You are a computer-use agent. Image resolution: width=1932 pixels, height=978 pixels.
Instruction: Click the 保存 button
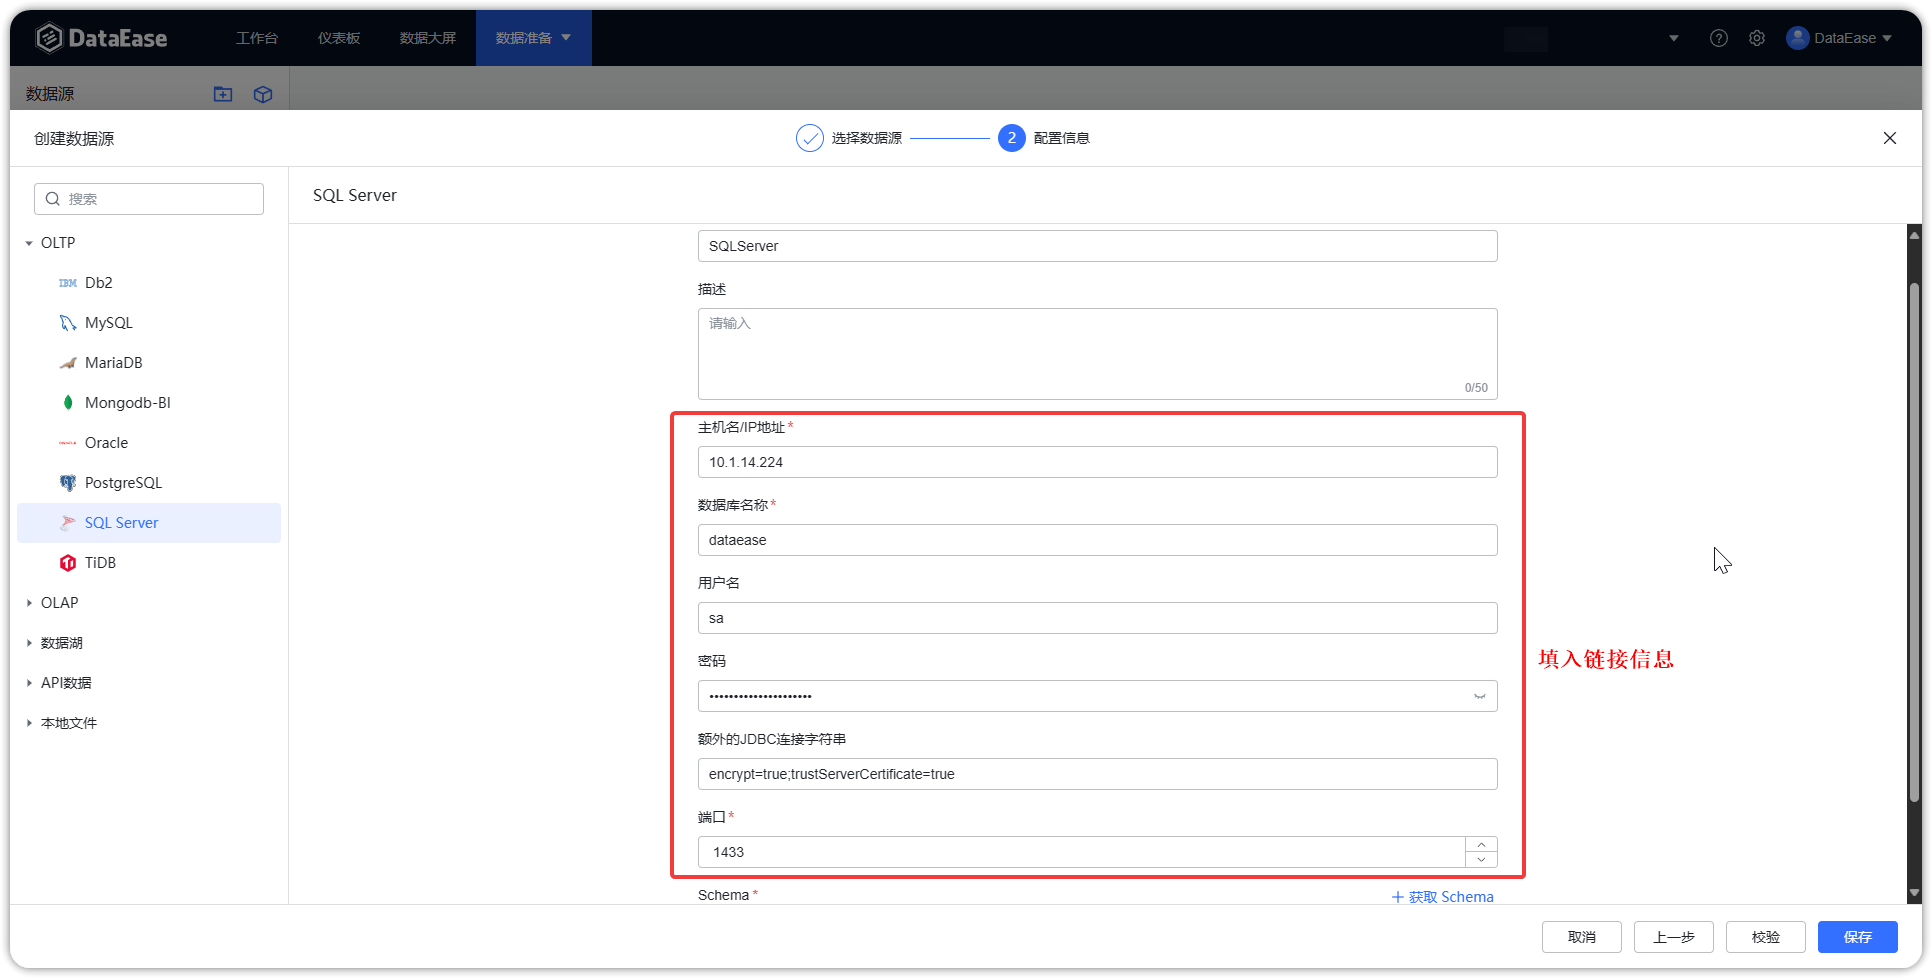pos(1857,937)
